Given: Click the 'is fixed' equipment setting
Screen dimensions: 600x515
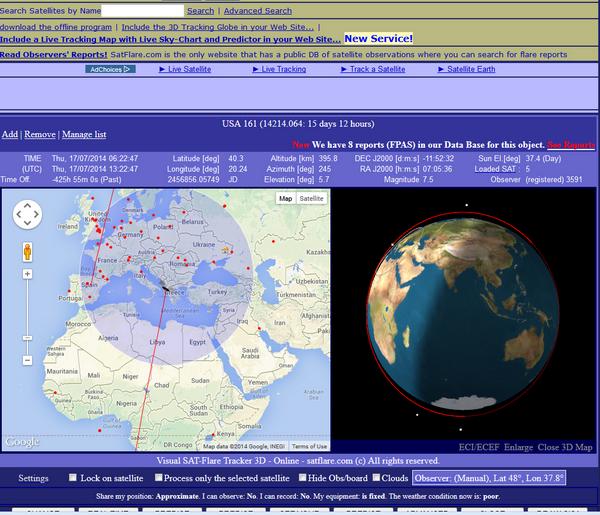Looking at the screenshot, I should (371, 496).
